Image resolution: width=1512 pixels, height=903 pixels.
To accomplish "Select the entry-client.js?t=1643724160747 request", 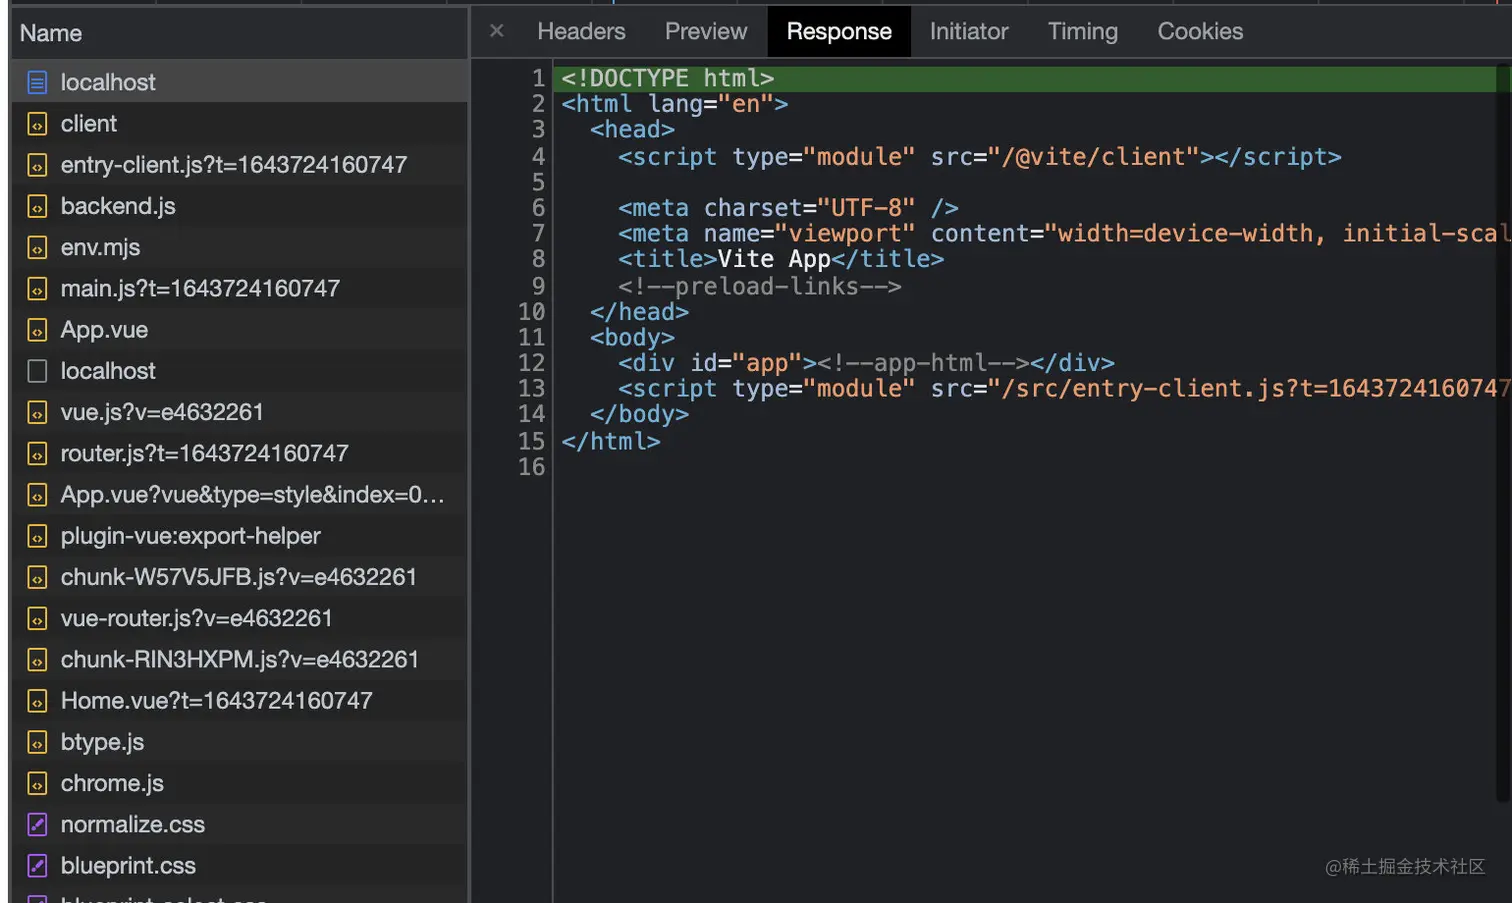I will tap(239, 165).
